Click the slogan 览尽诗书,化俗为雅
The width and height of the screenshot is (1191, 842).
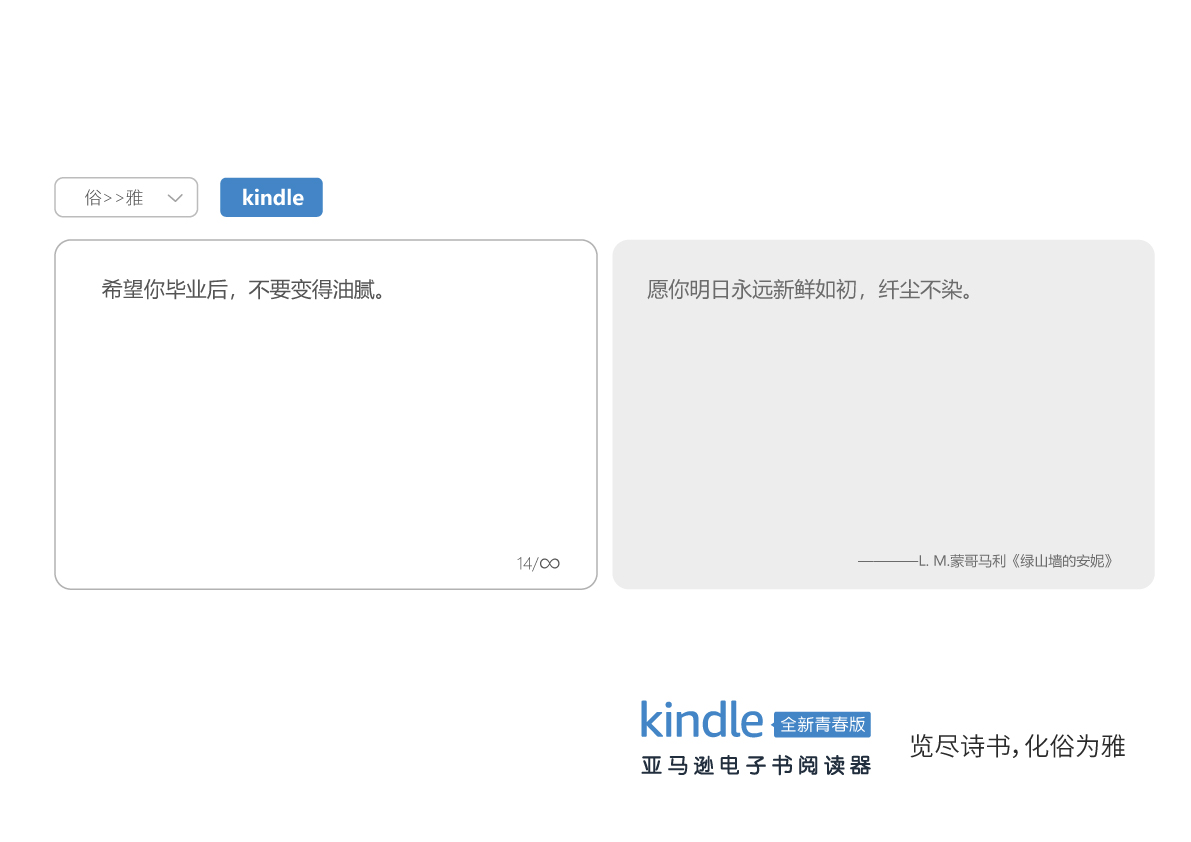[x=1017, y=746]
